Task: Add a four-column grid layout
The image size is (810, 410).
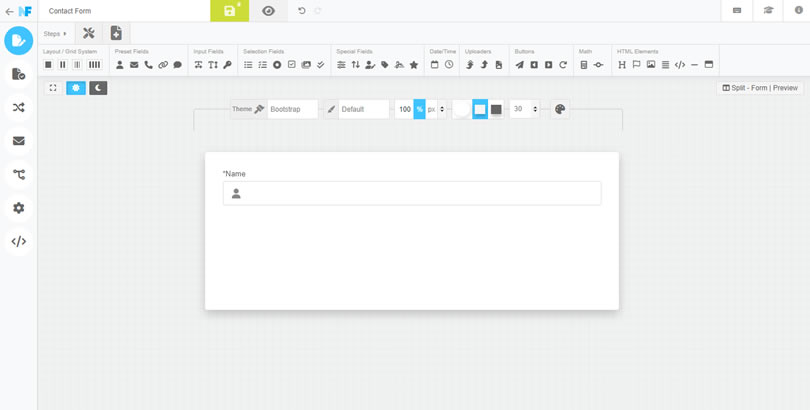Action: coord(94,65)
